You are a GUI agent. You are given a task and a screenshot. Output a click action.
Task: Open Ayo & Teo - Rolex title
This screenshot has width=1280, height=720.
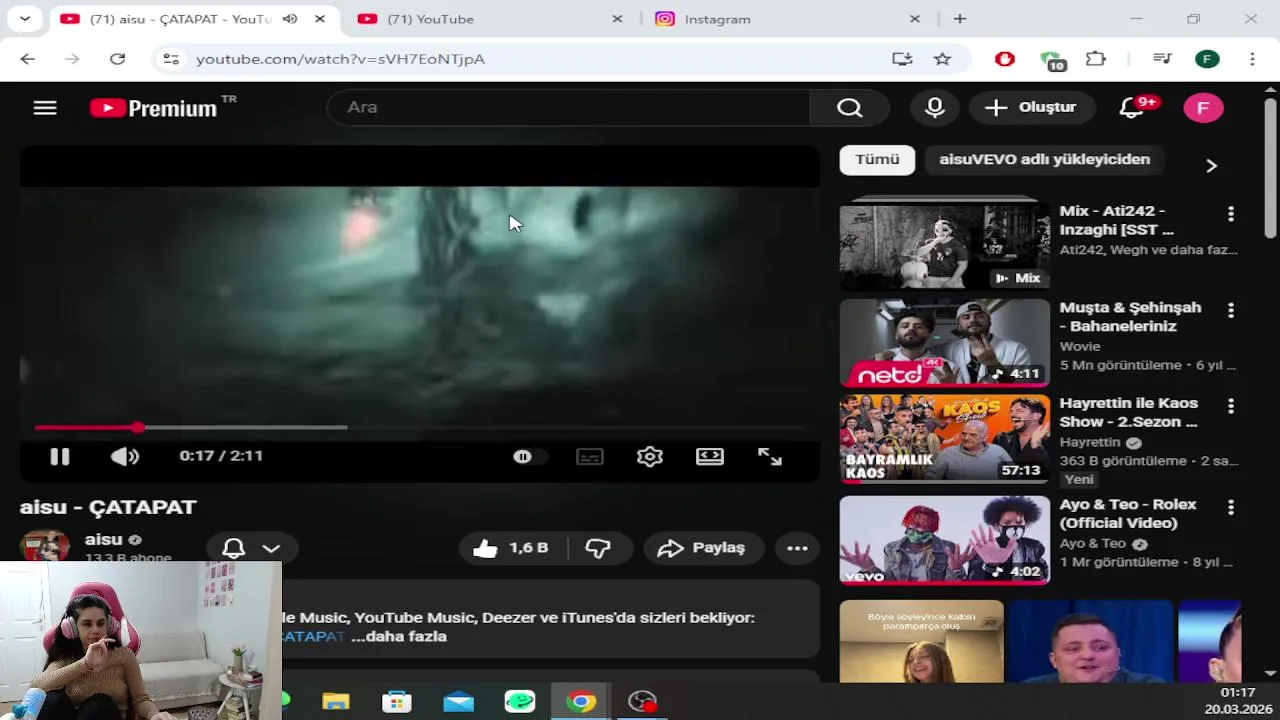[x=1128, y=514]
